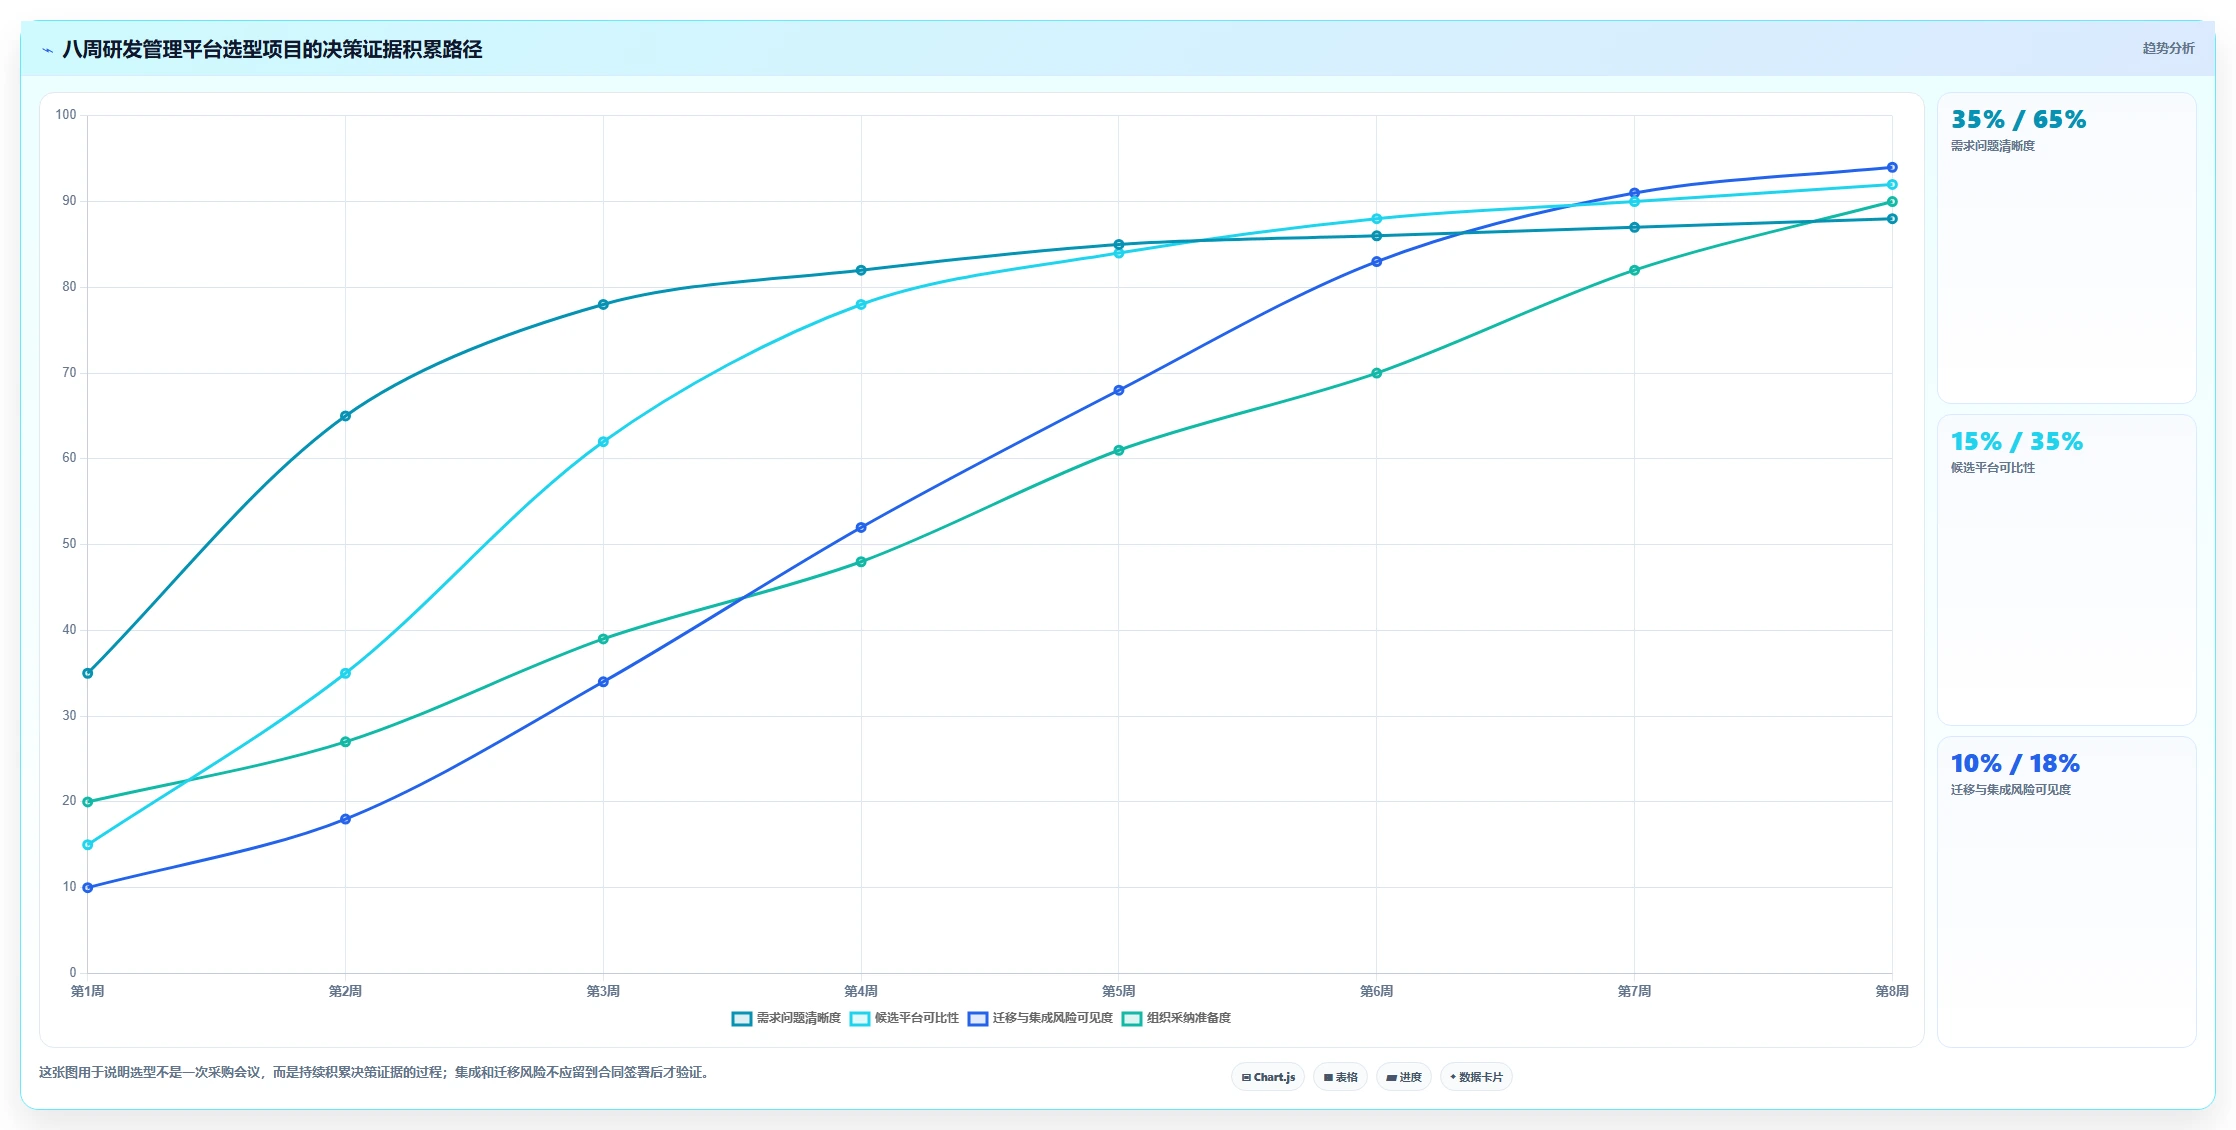2236x1130 pixels.
Task: Select 组织采纳准备度 point at 第7周 (82)
Action: click(1635, 270)
